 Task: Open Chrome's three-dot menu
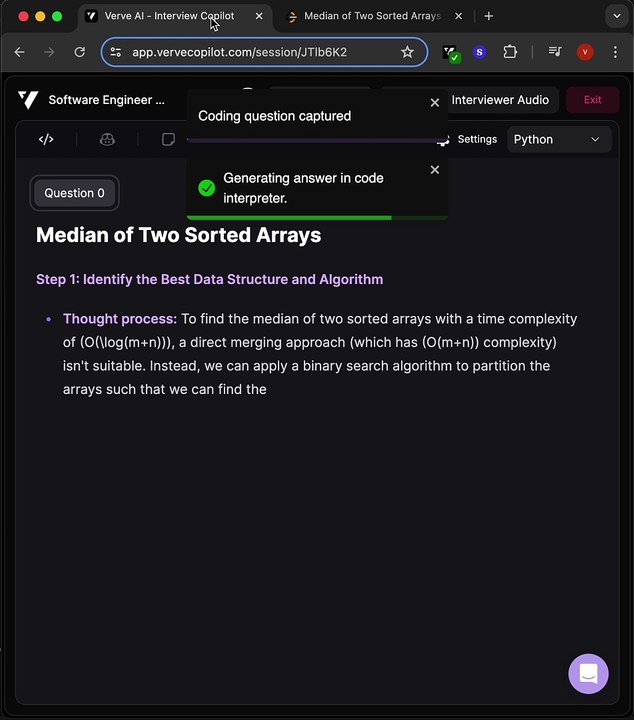(614, 52)
